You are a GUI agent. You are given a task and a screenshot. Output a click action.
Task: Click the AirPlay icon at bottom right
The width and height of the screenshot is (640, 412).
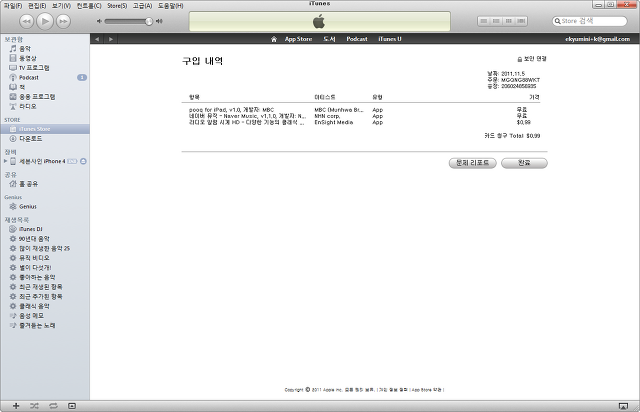click(623, 406)
